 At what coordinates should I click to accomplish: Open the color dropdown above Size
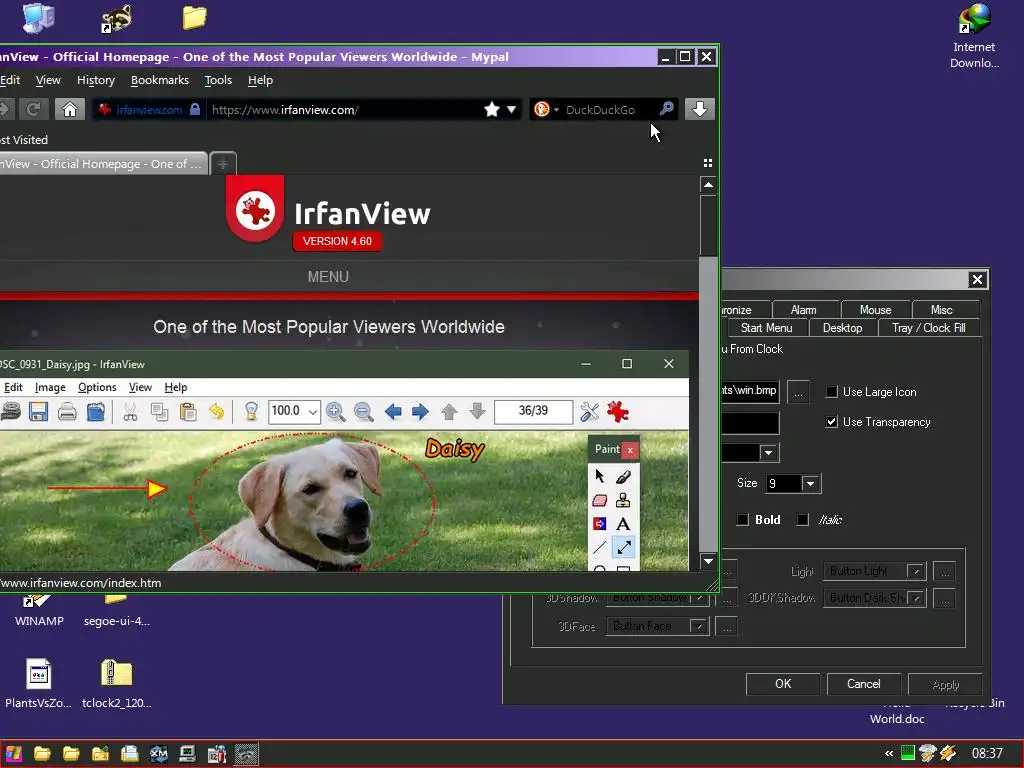(769, 453)
